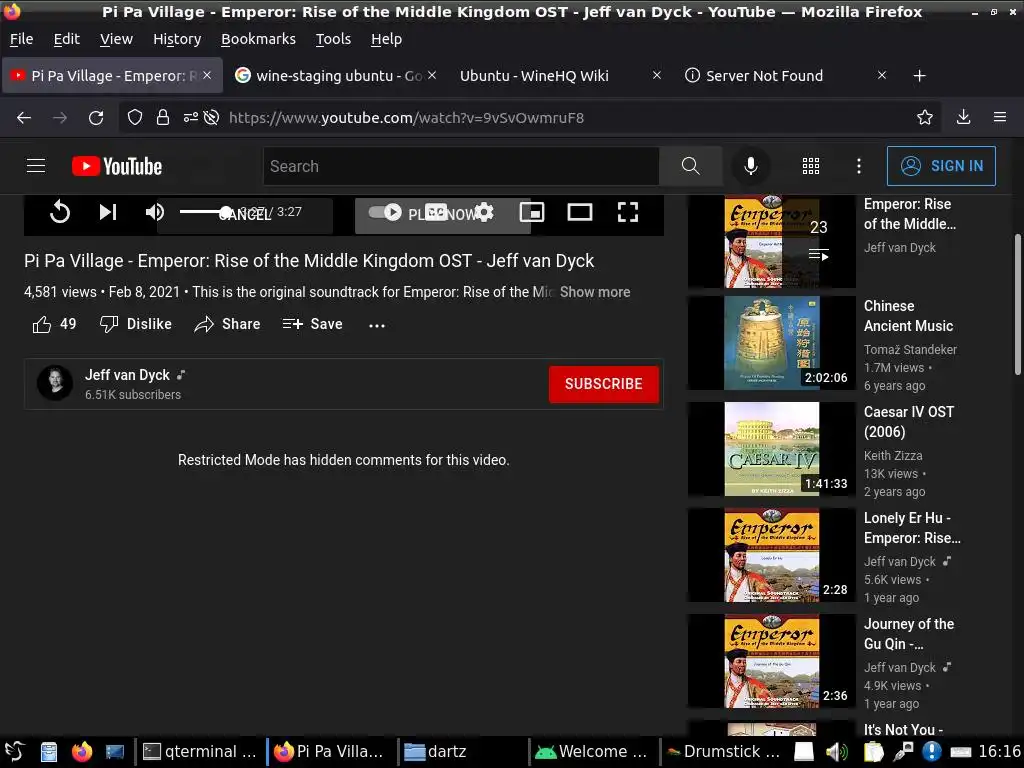Screen dimensions: 1024x768
Task: Open Jeff van Dyck channel avatar
Action: [55, 383]
